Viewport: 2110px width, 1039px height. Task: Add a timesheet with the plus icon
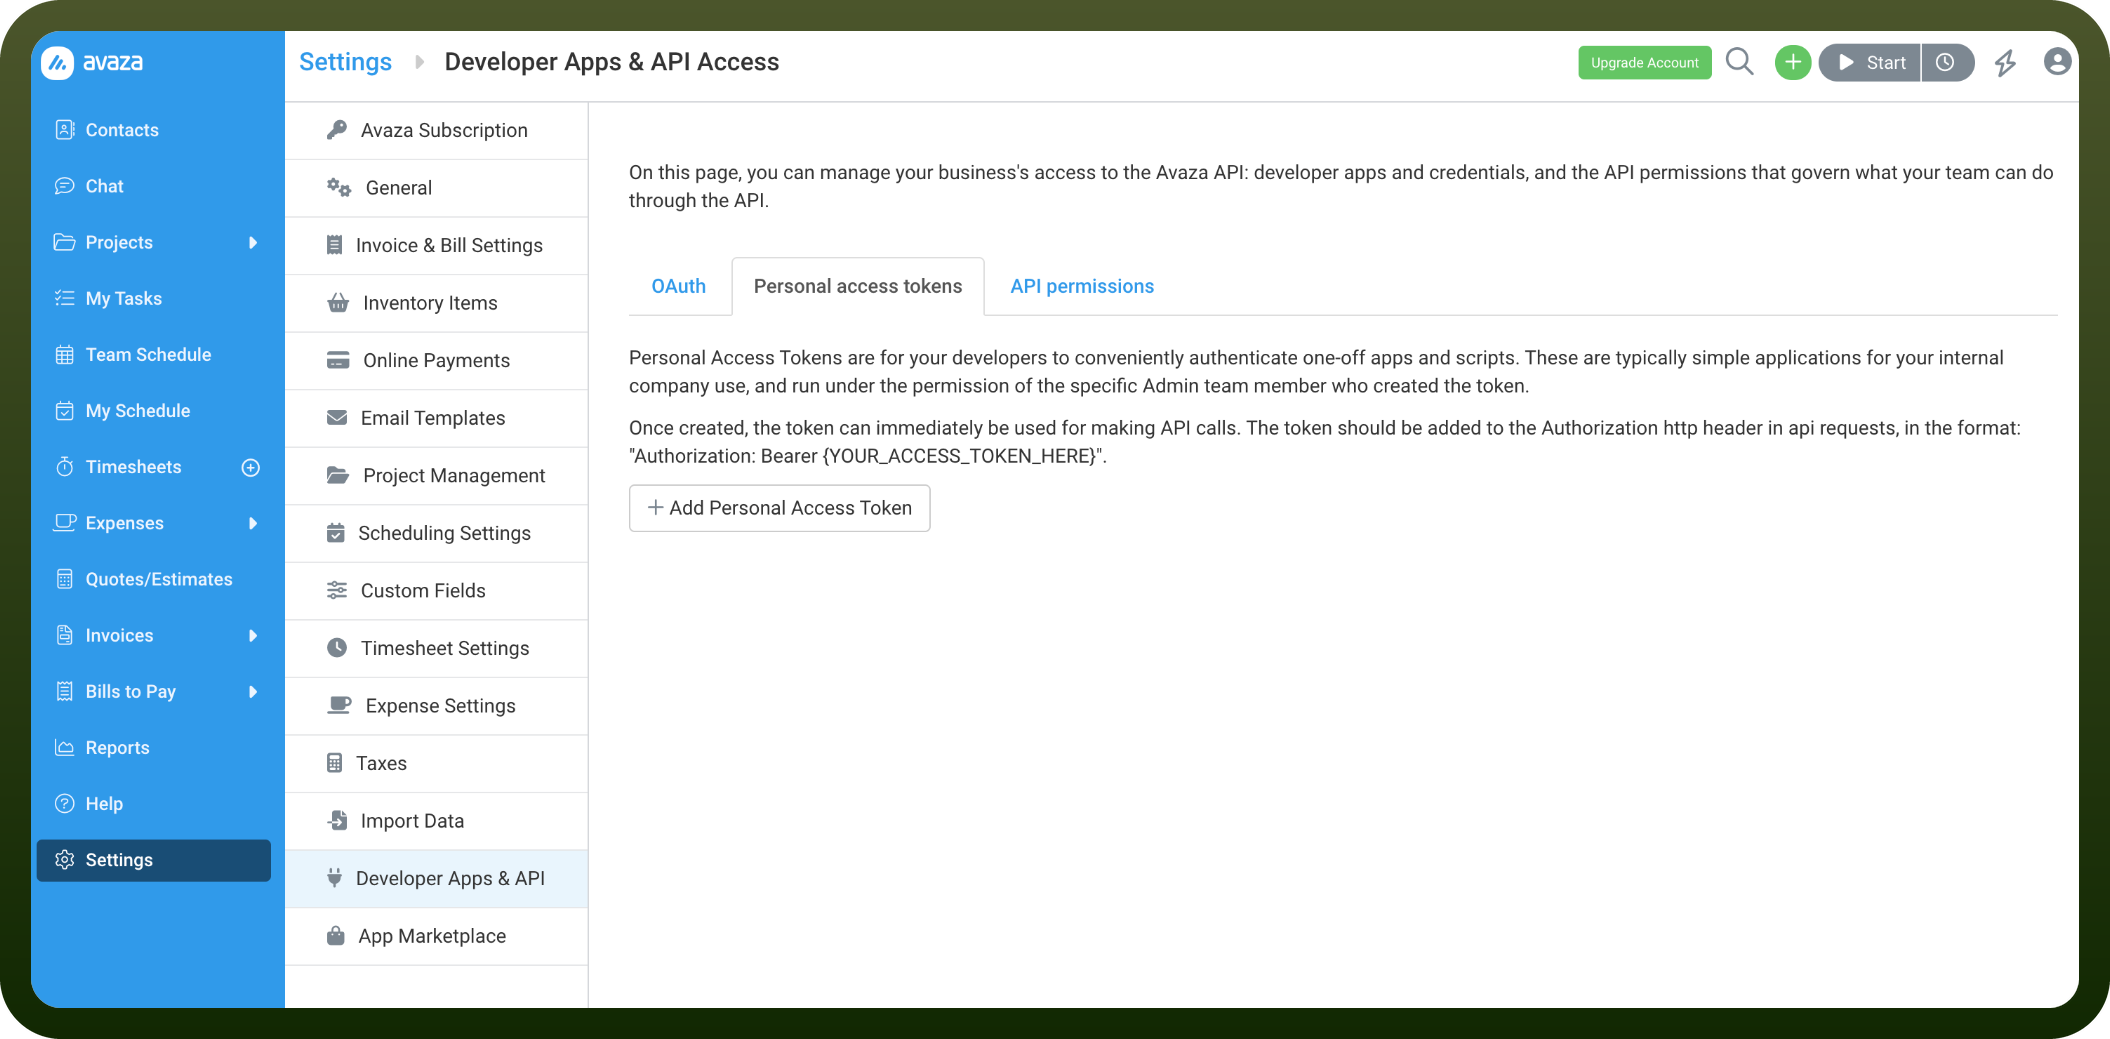pos(251,467)
